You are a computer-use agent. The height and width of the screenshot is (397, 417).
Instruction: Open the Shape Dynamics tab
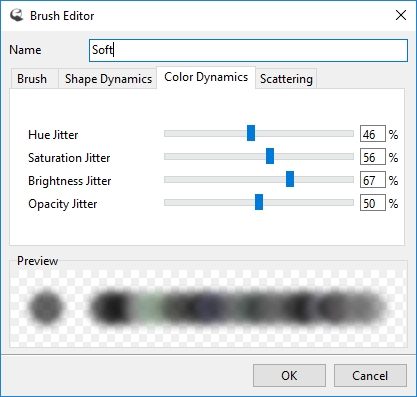click(x=108, y=79)
